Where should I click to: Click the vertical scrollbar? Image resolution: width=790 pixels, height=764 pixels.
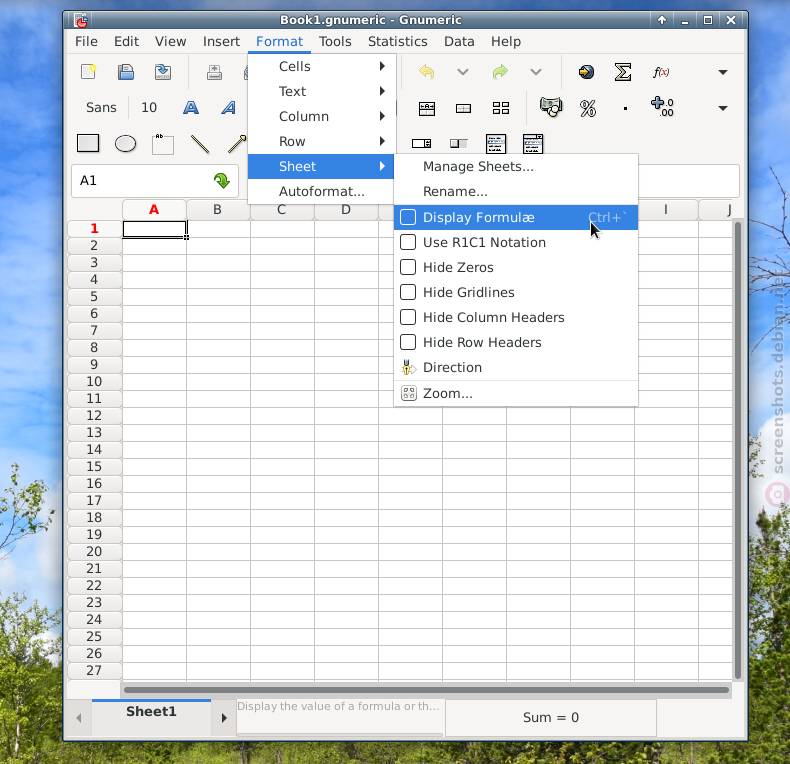(x=738, y=450)
